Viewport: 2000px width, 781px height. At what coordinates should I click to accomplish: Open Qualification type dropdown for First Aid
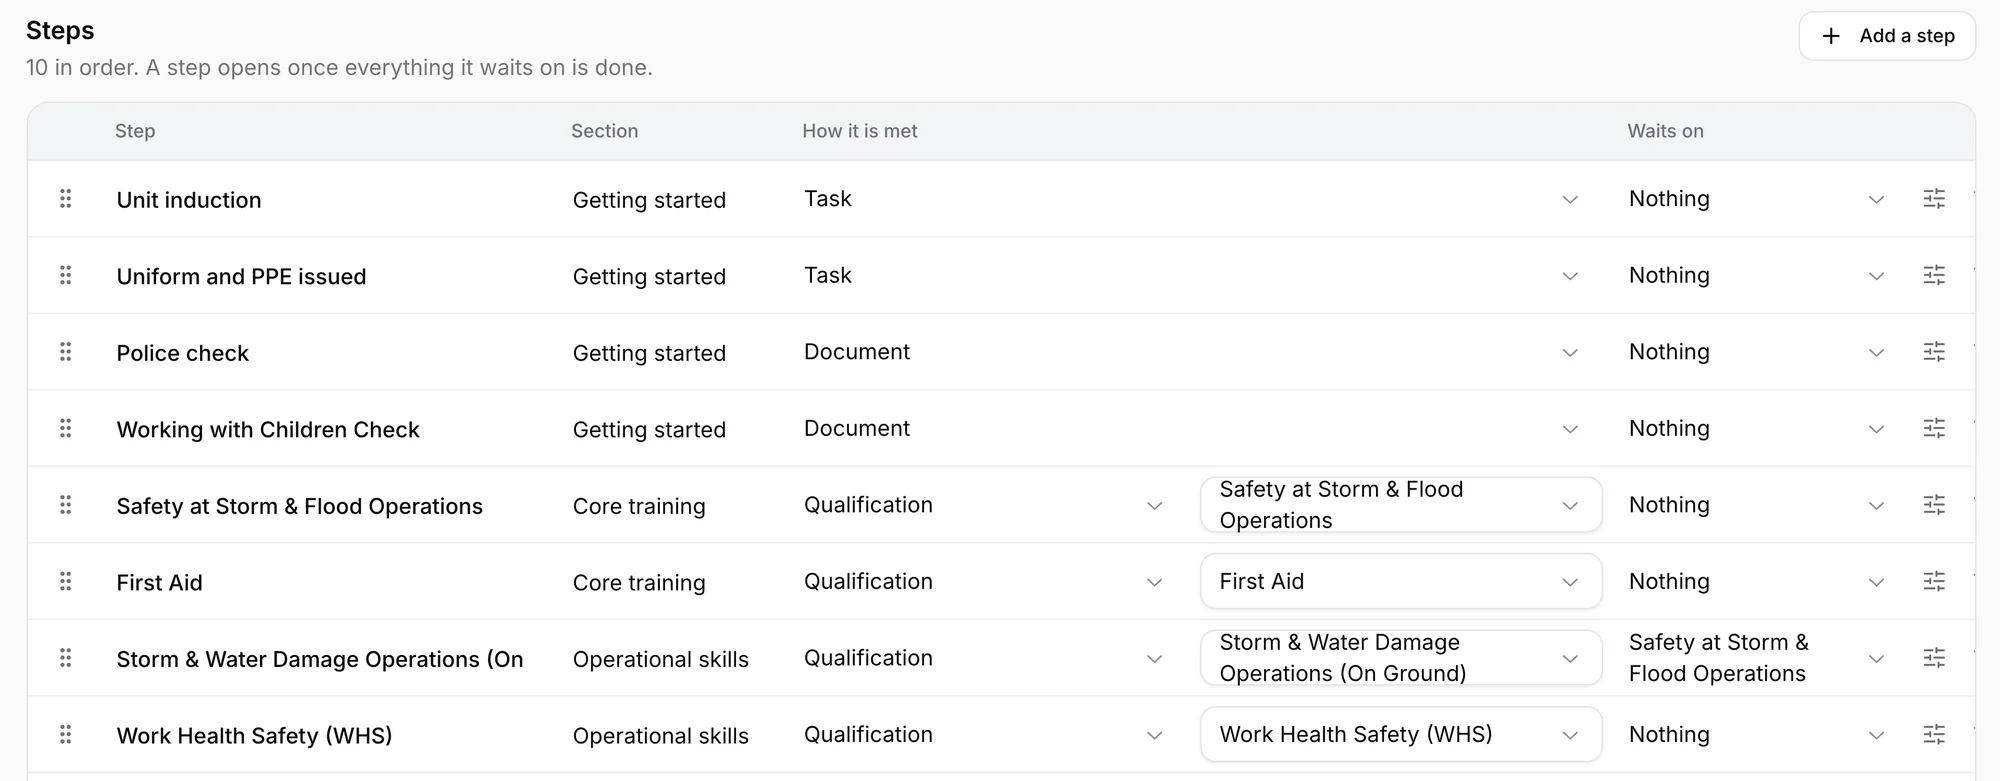click(984, 581)
